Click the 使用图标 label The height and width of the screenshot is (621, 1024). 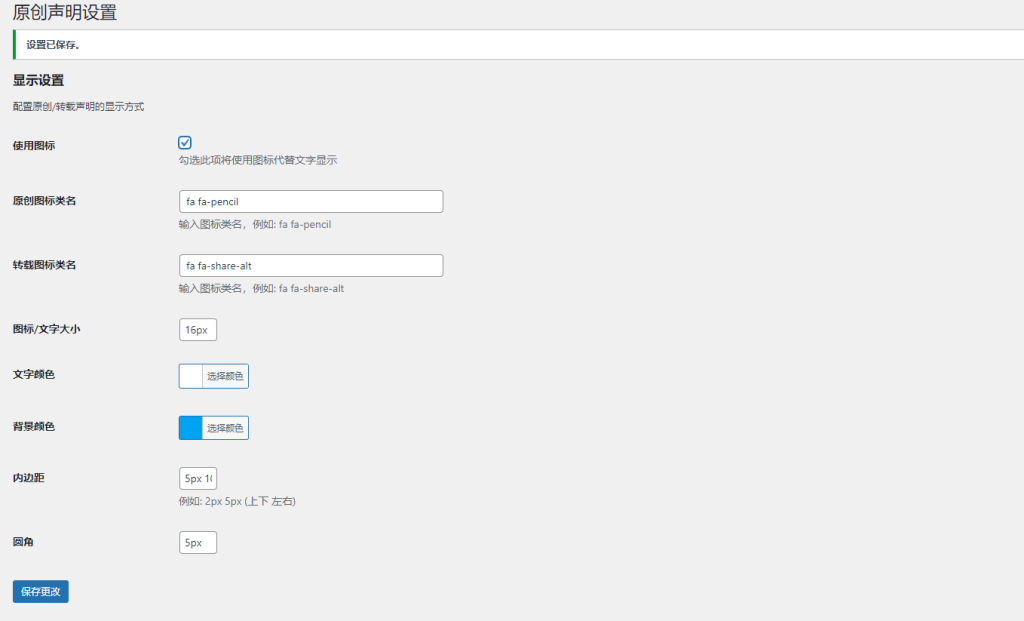pyautogui.click(x=33, y=146)
